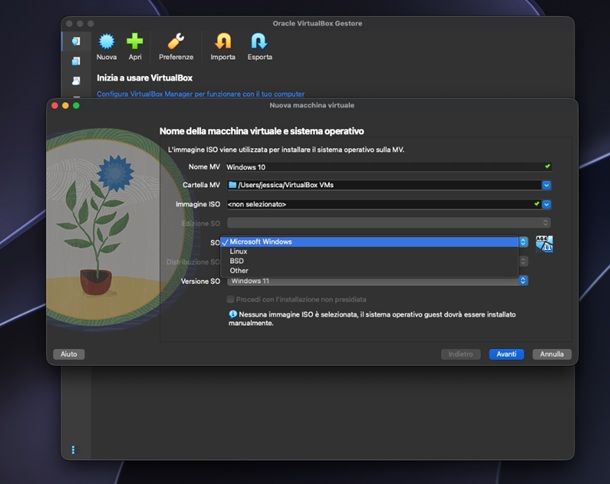This screenshot has height=484, width=610.
Task: Select the third sidebar icon in VirtualBox Gestore
Action: click(x=76, y=81)
